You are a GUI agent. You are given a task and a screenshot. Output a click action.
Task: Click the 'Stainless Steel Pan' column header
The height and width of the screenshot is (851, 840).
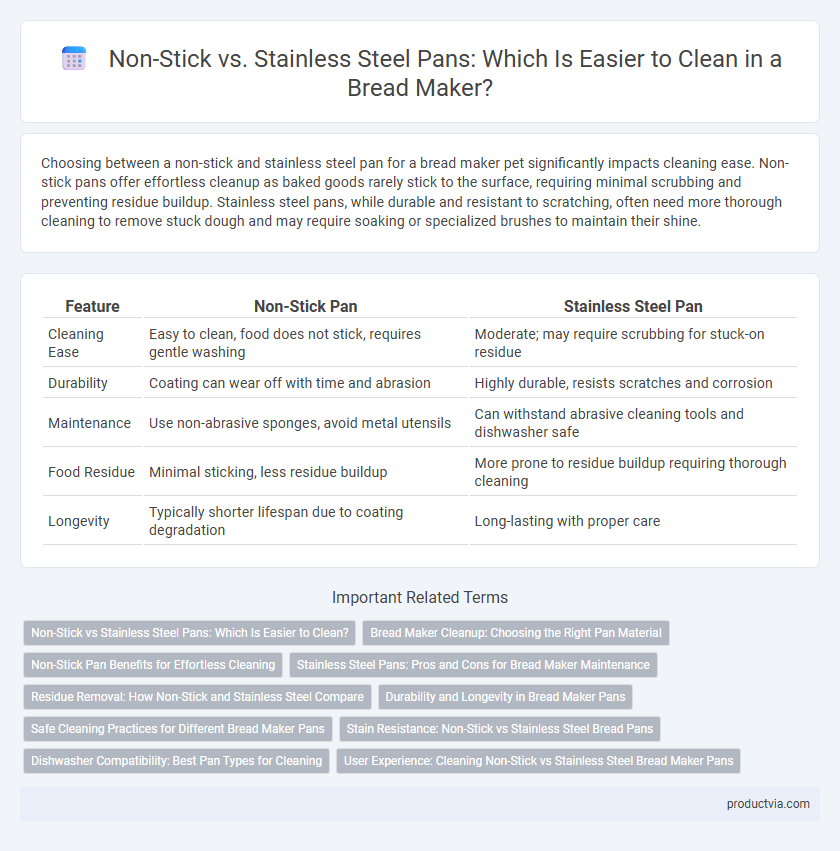click(x=633, y=306)
